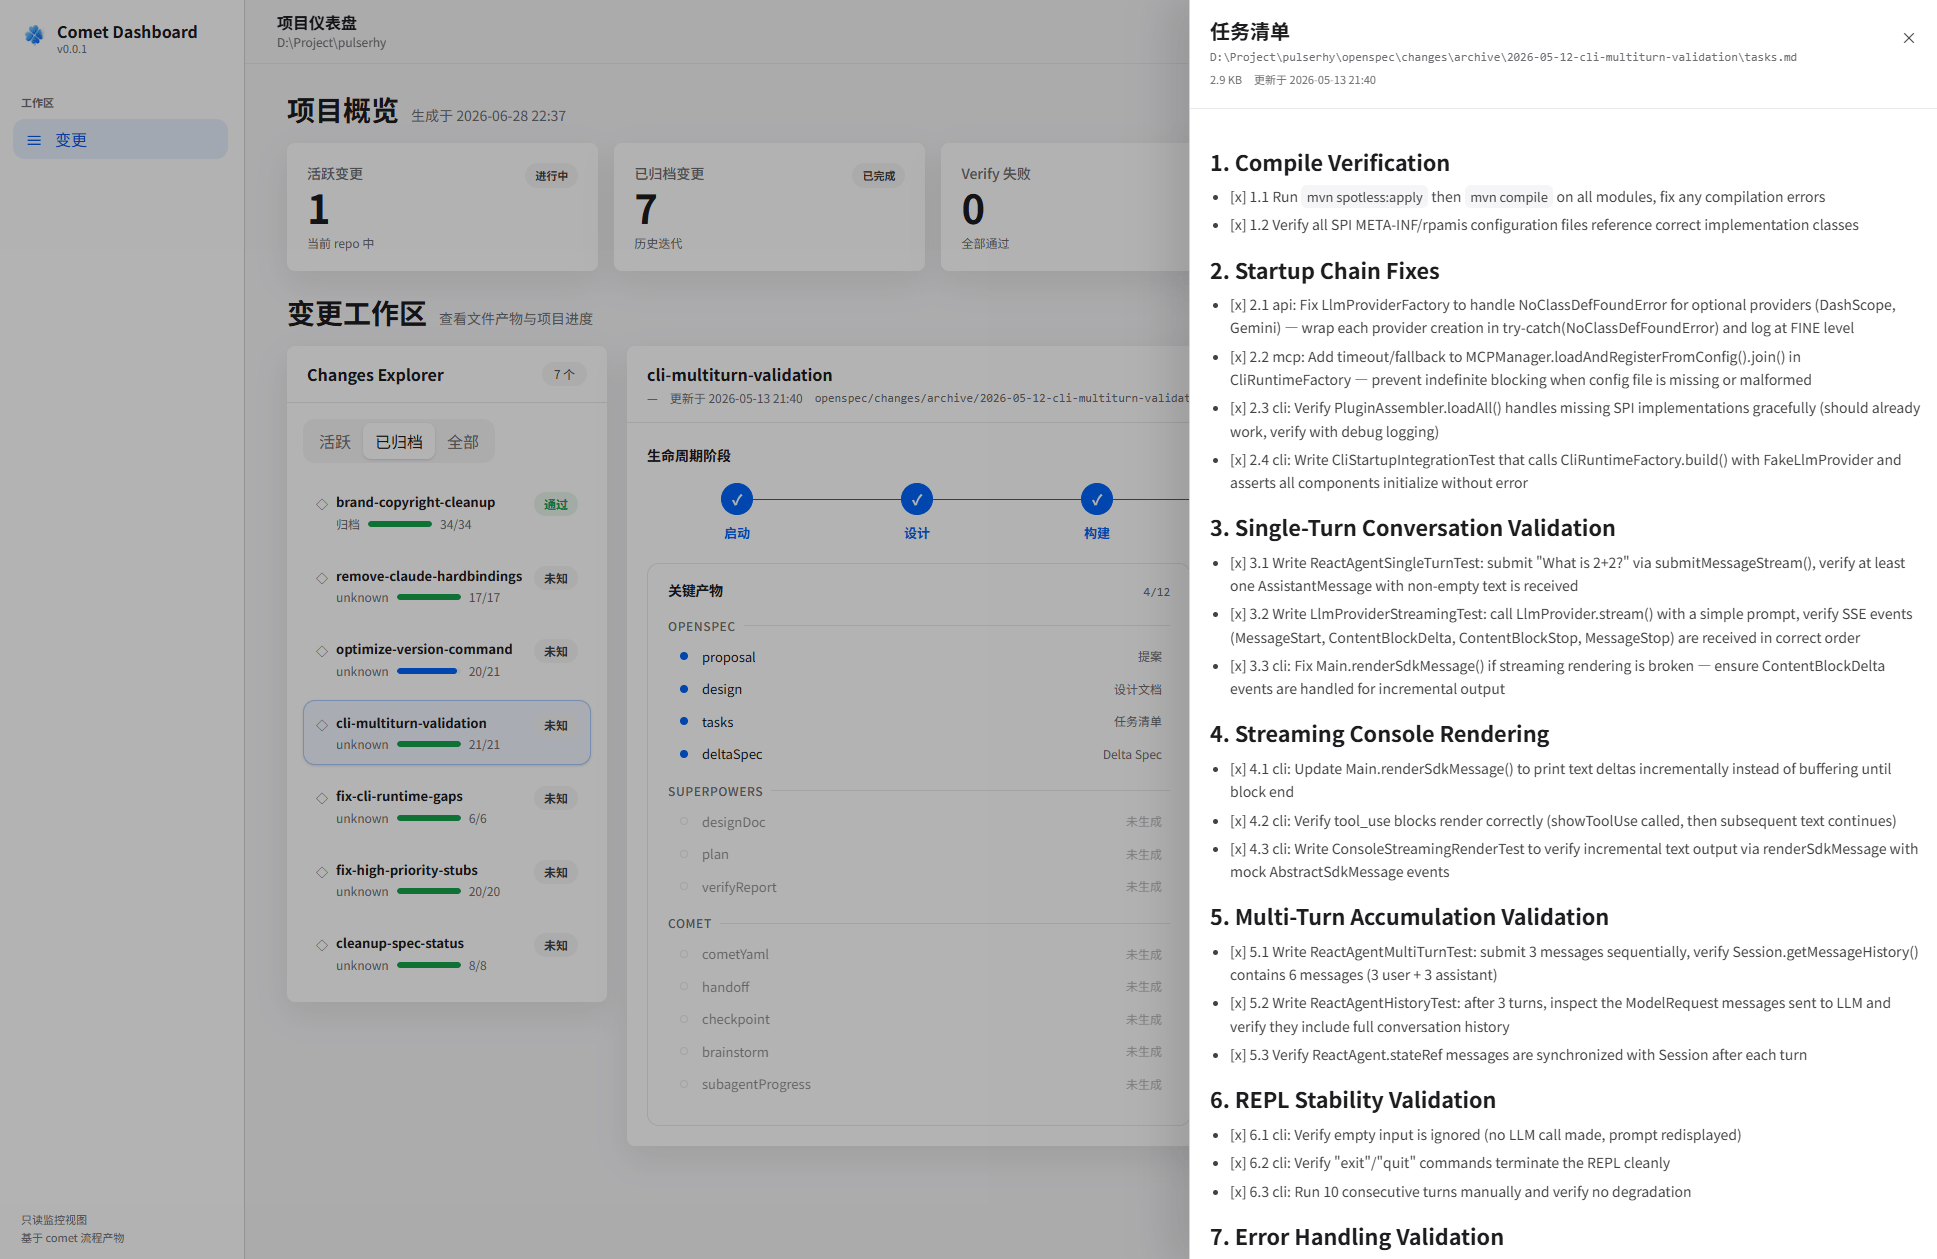
Task: Open the deltaSpec artifact
Action: (918, 754)
